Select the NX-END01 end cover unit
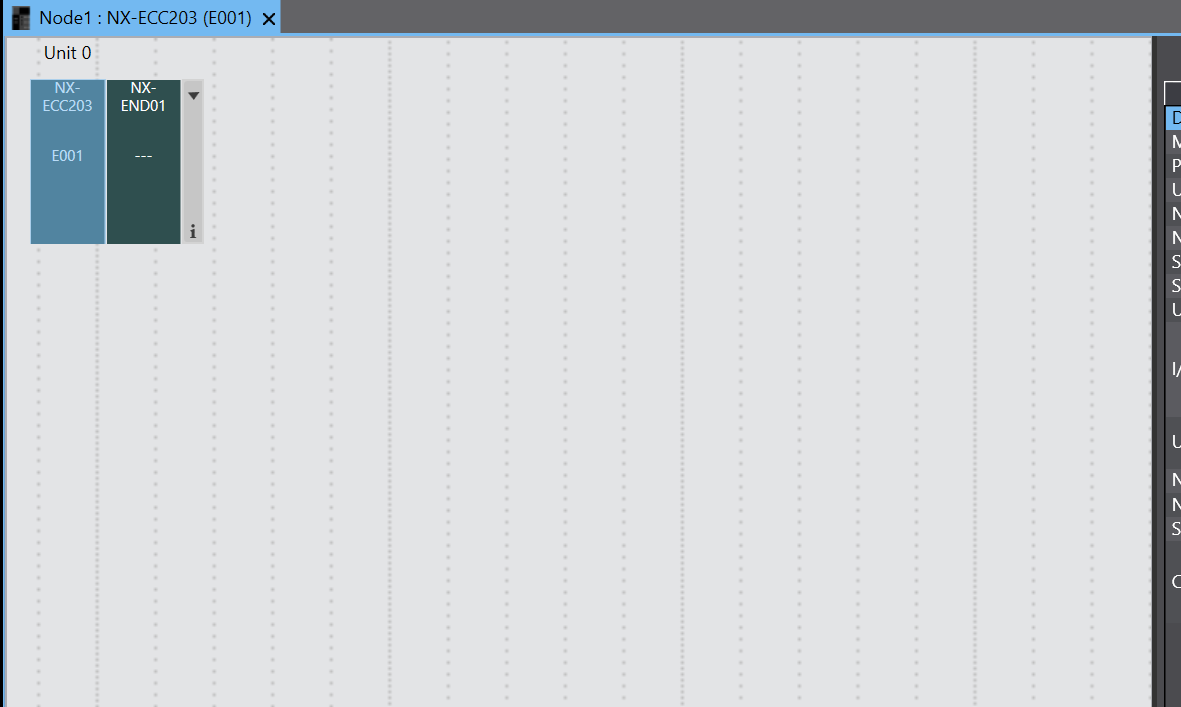 point(144,161)
